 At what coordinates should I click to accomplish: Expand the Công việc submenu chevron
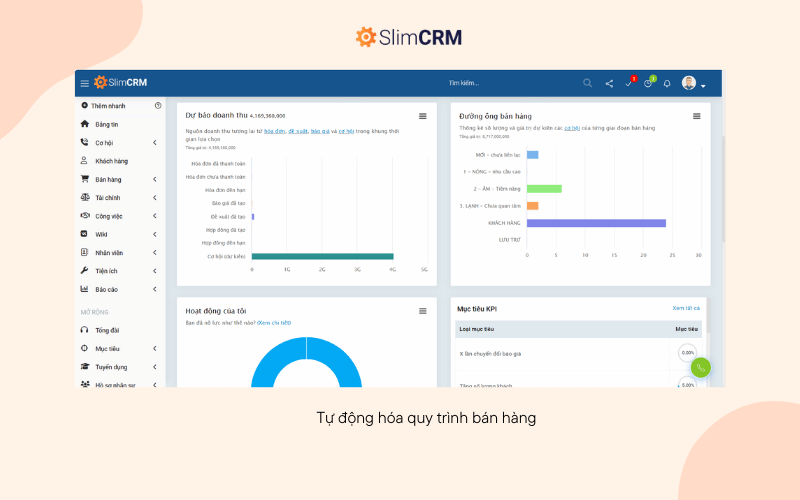click(155, 216)
